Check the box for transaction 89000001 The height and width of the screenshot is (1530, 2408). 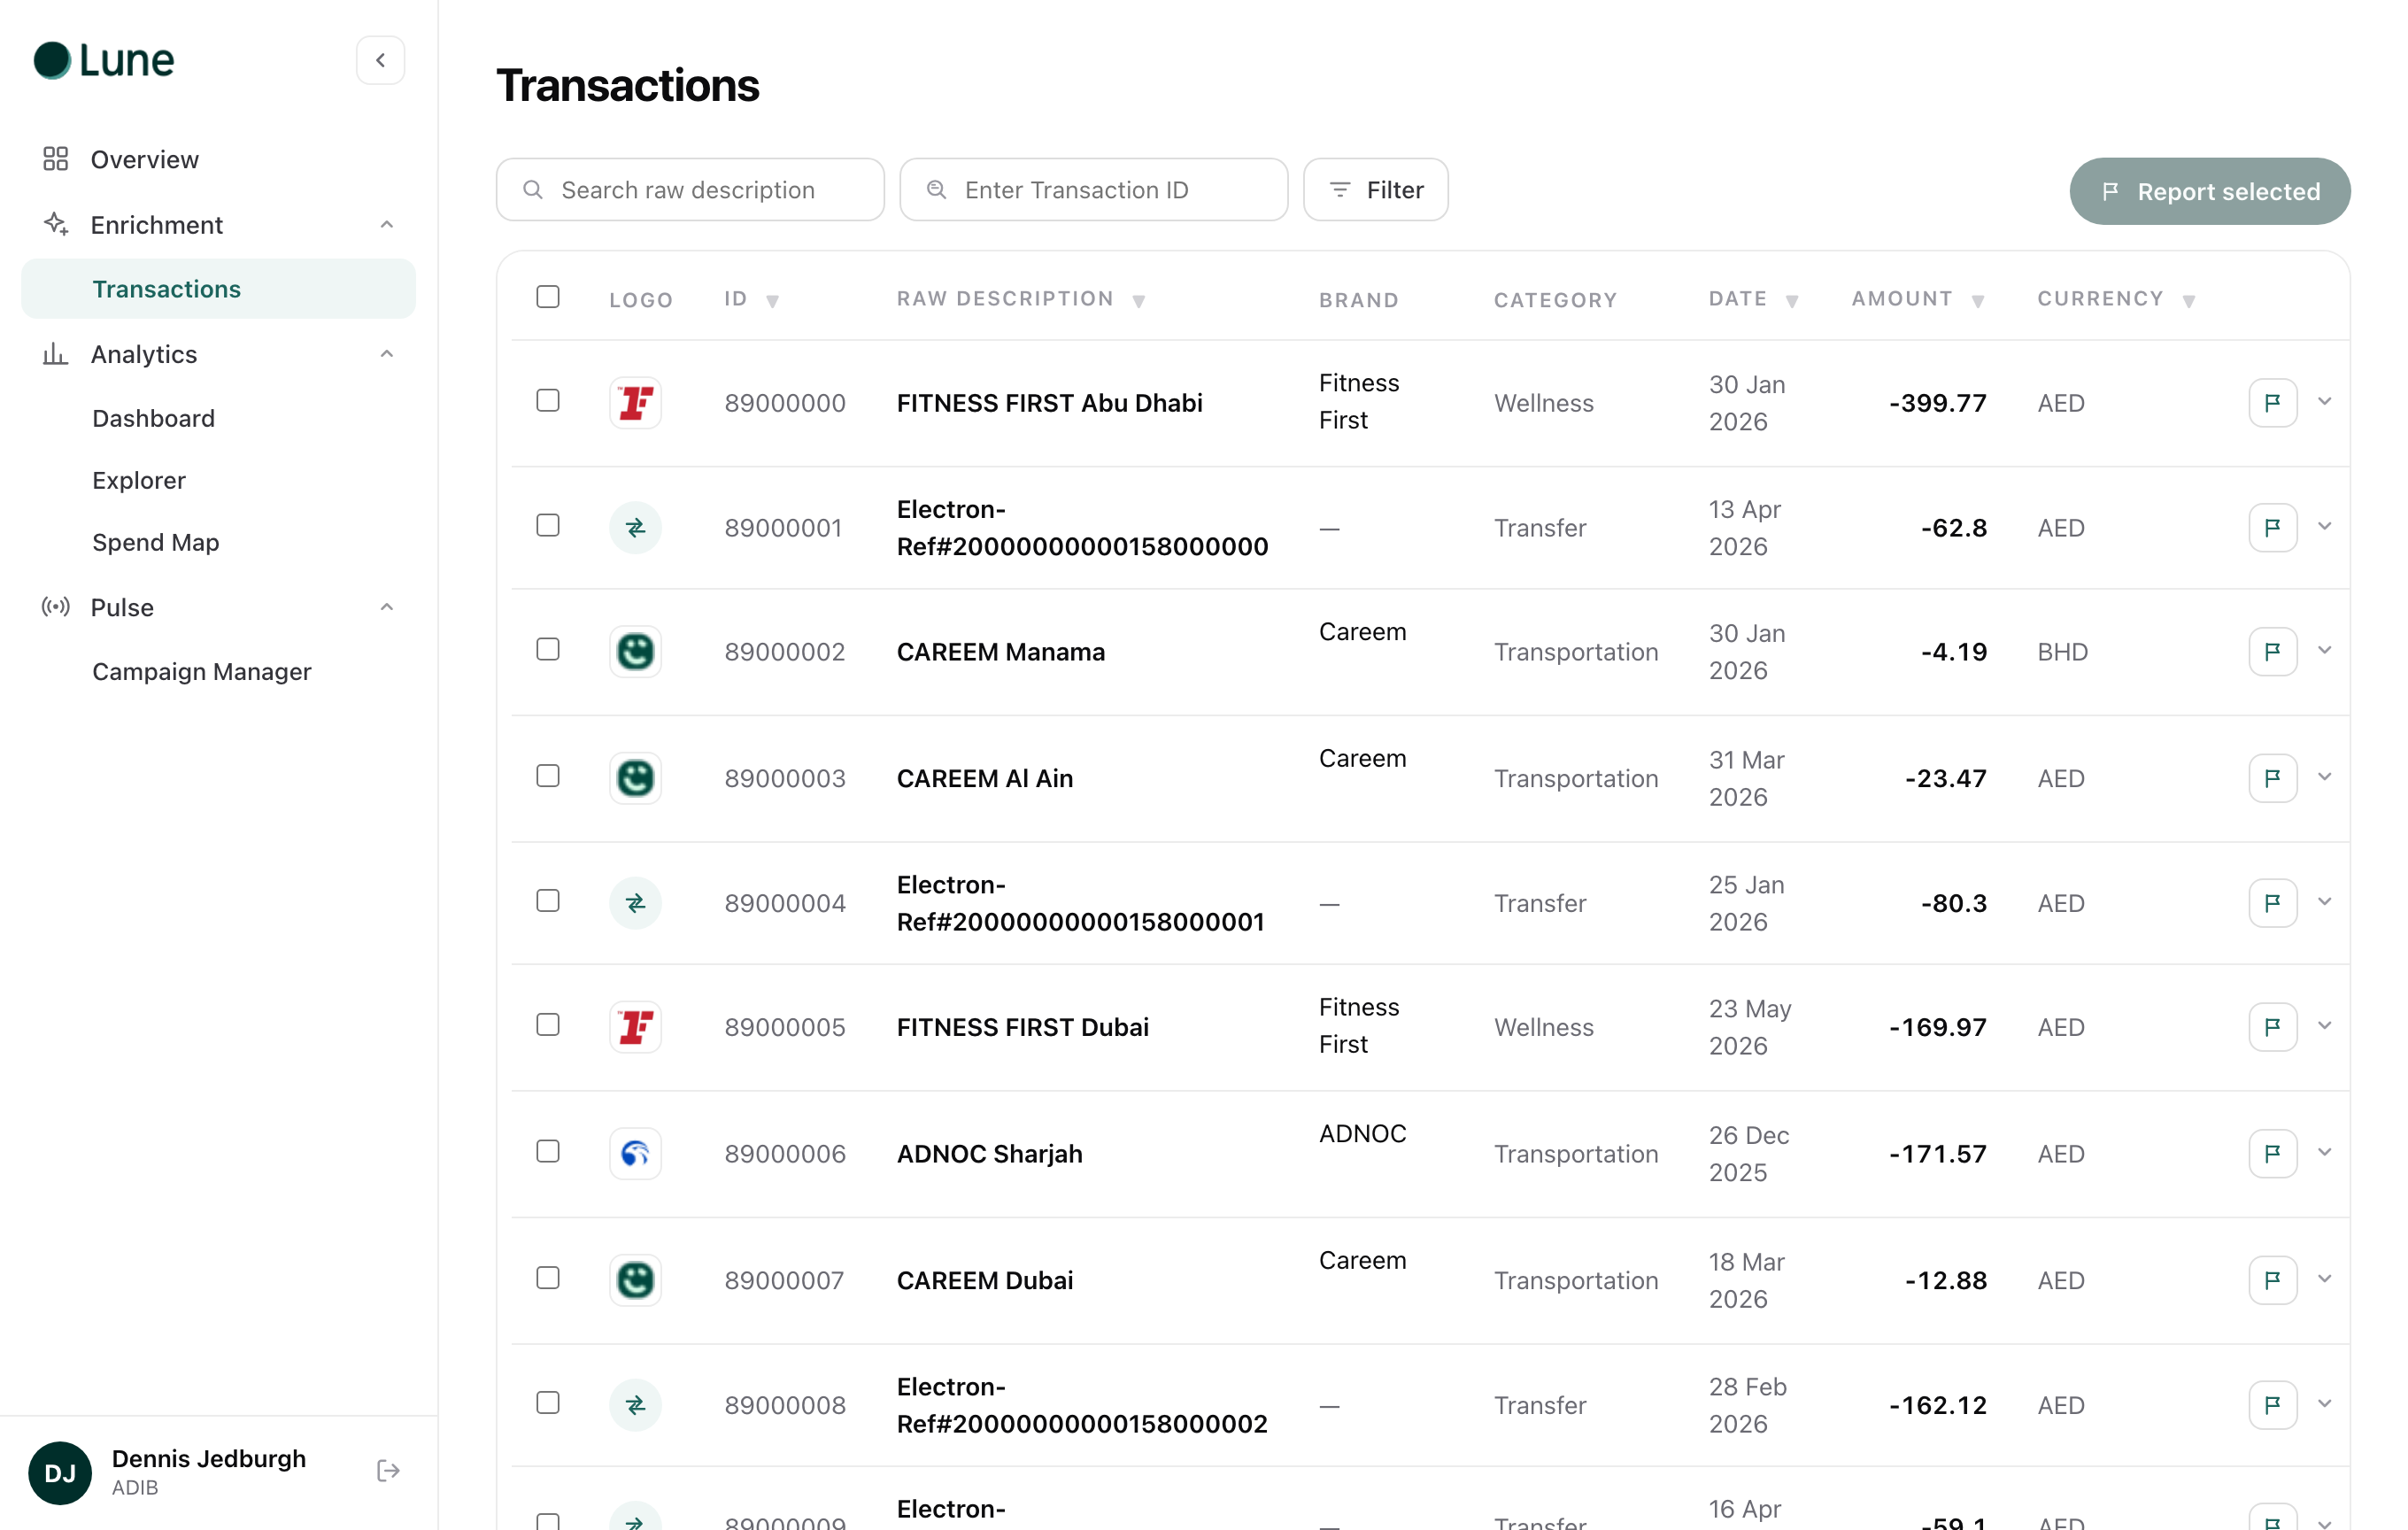point(547,525)
